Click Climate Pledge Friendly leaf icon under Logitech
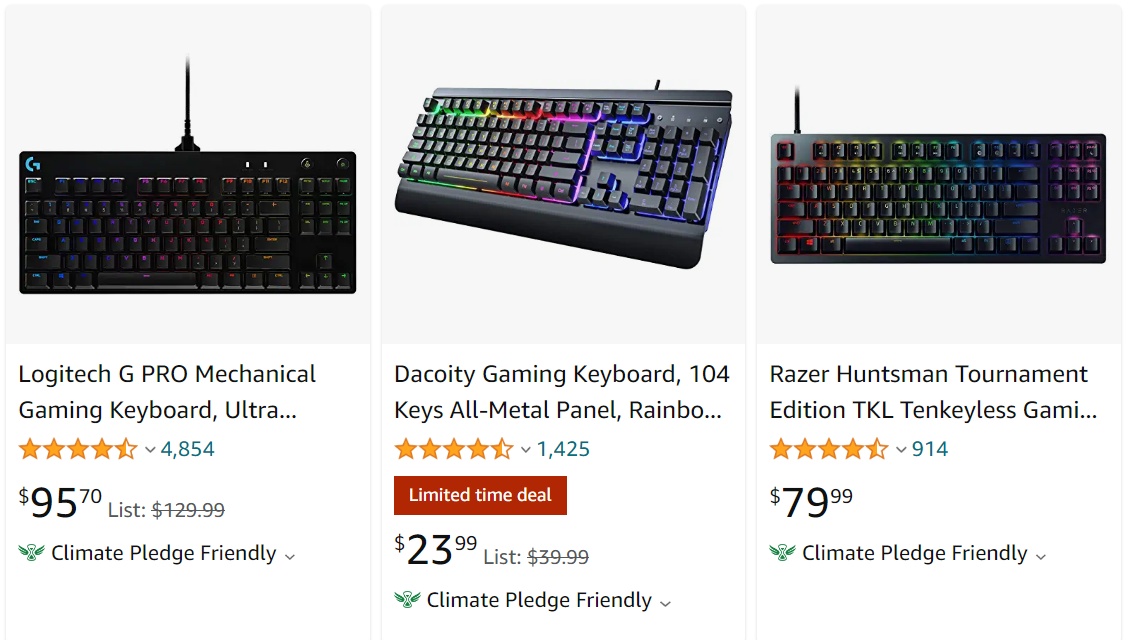 pyautogui.click(x=32, y=553)
